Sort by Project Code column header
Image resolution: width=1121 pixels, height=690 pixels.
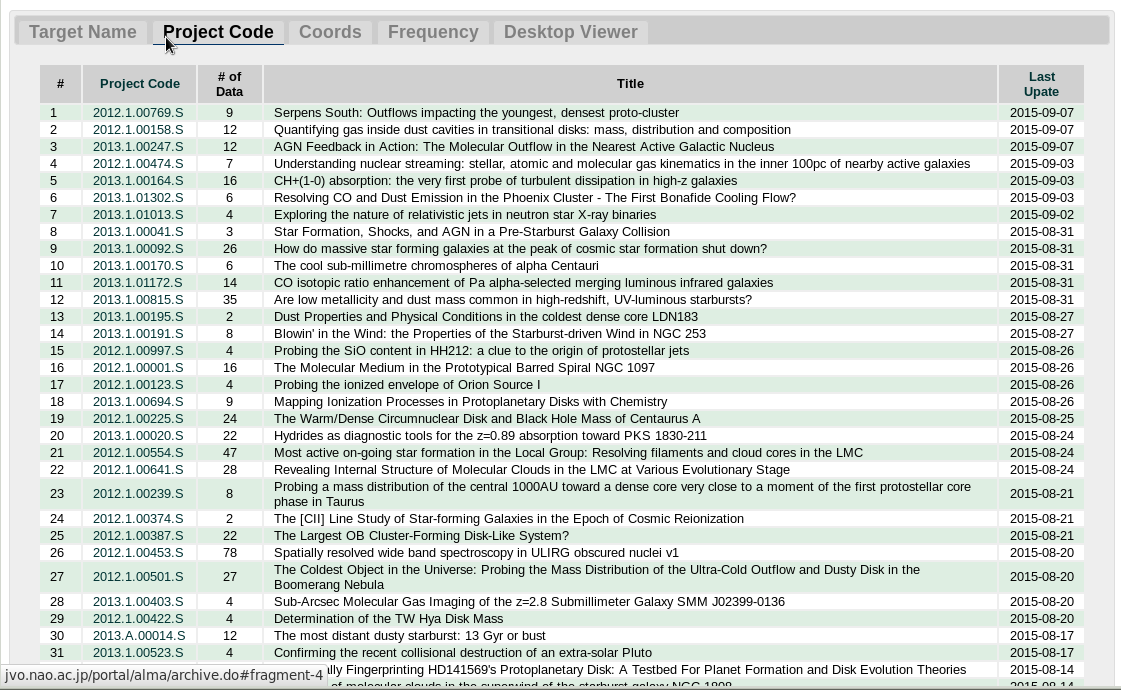coord(140,84)
